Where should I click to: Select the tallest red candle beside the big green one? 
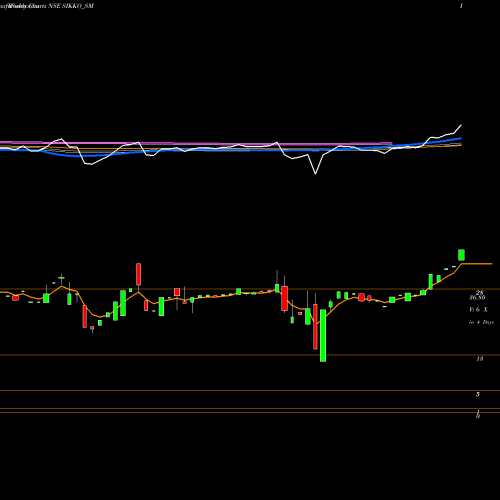tap(315, 326)
